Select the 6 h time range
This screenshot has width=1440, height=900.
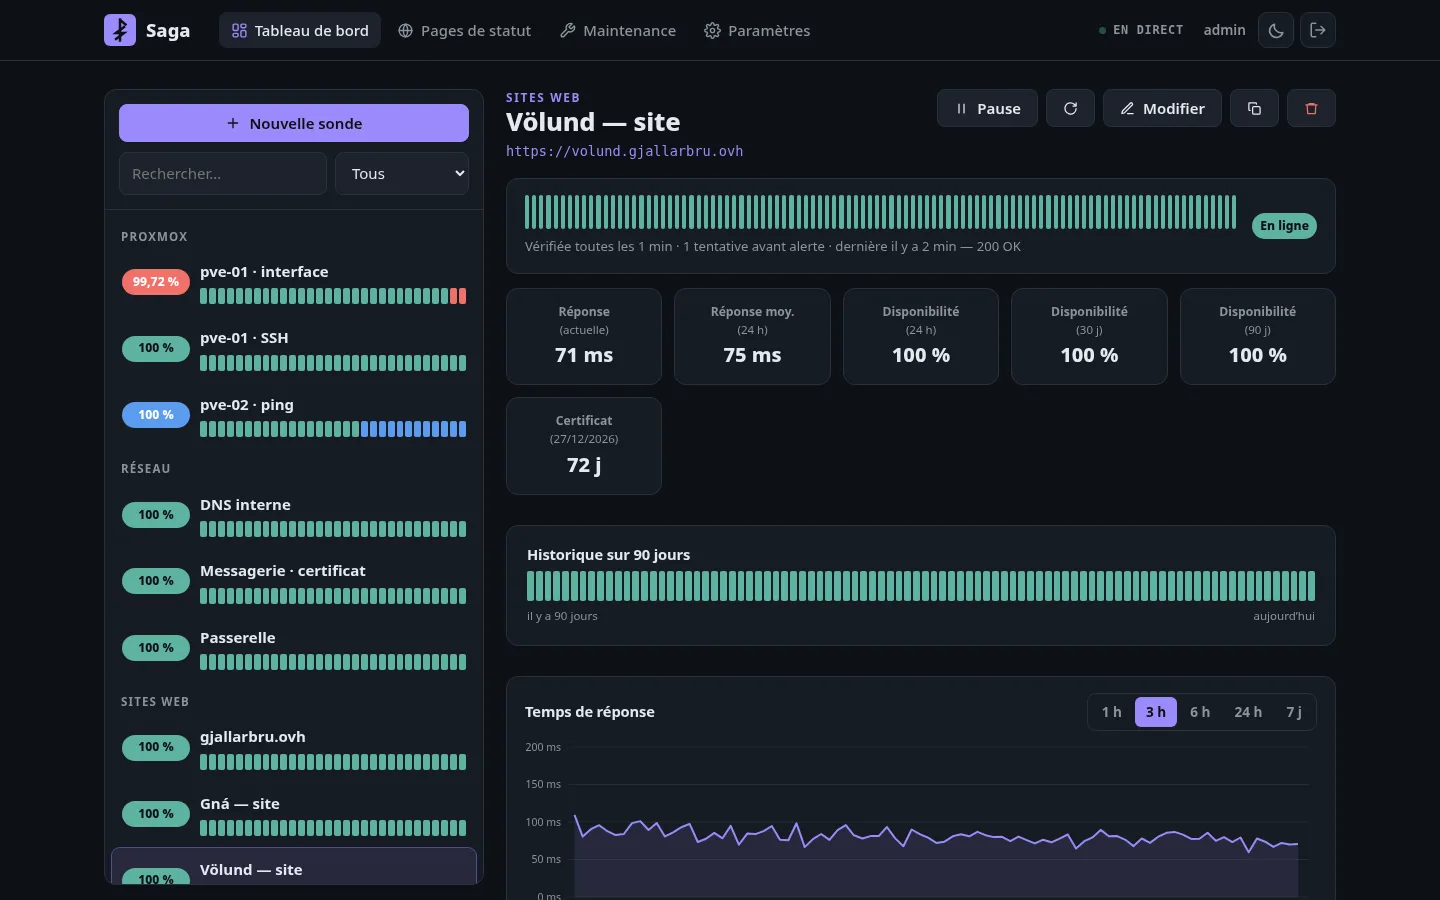coord(1200,712)
